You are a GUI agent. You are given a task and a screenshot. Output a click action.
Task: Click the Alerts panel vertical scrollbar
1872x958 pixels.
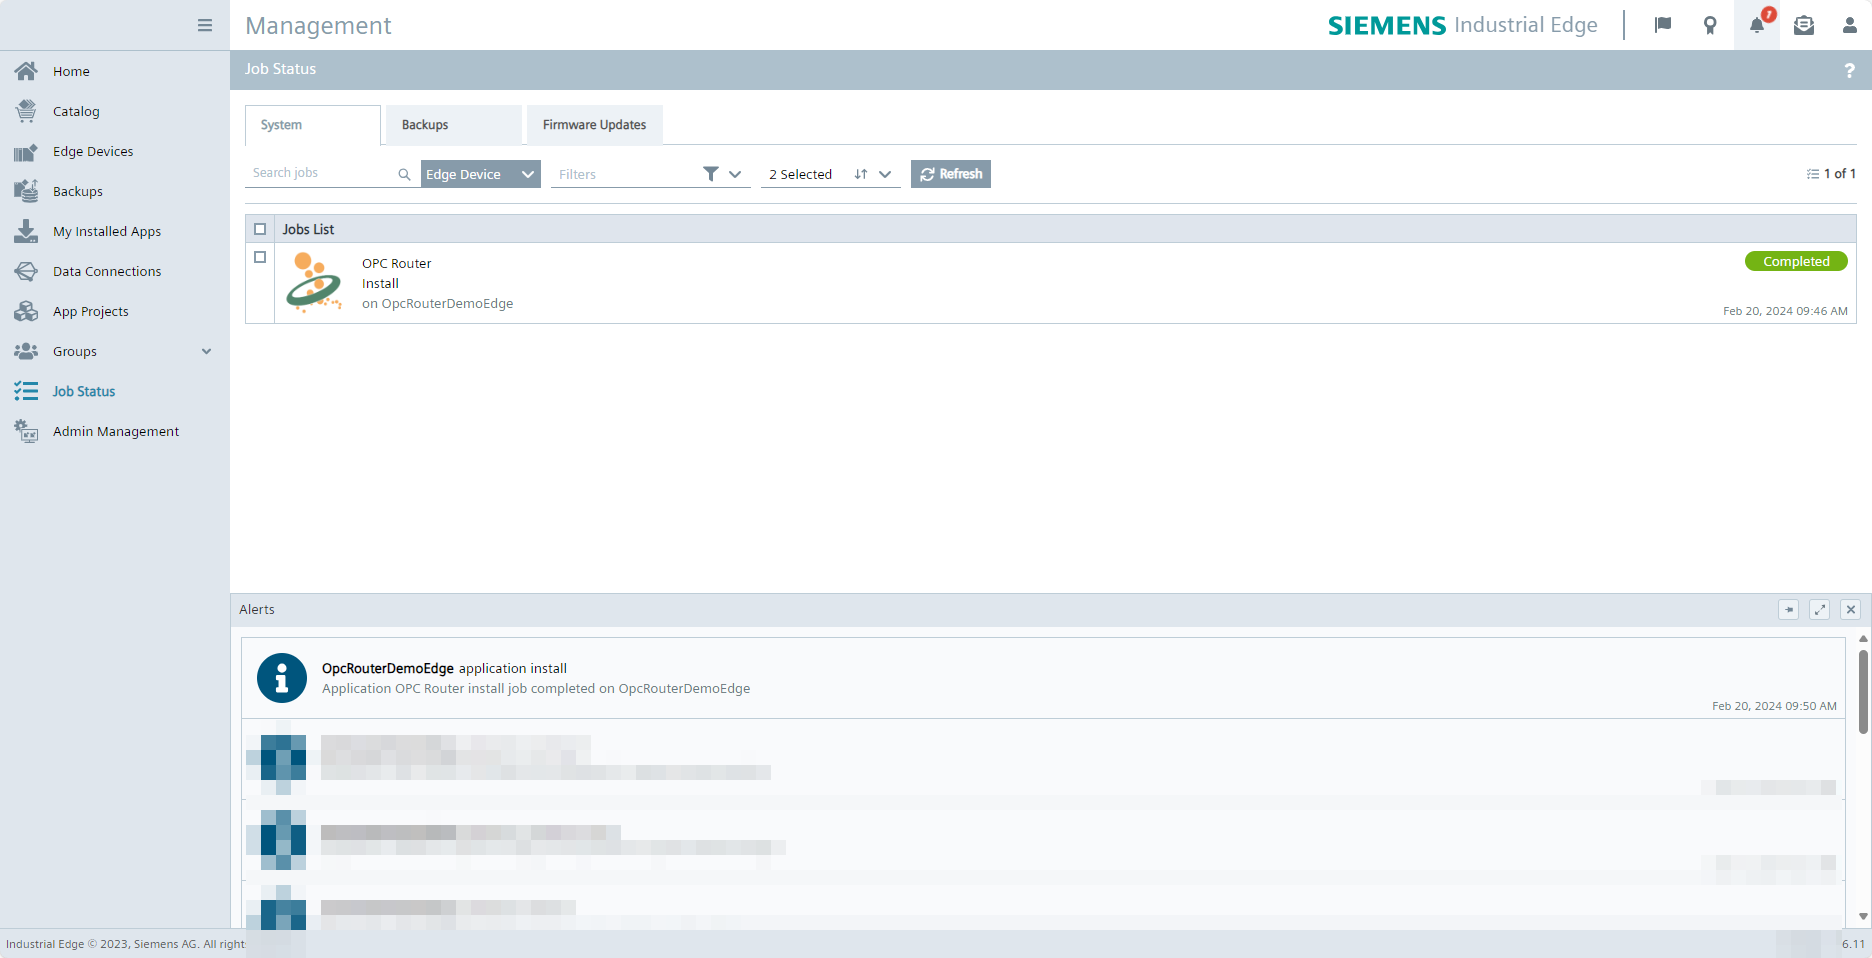[1863, 692]
